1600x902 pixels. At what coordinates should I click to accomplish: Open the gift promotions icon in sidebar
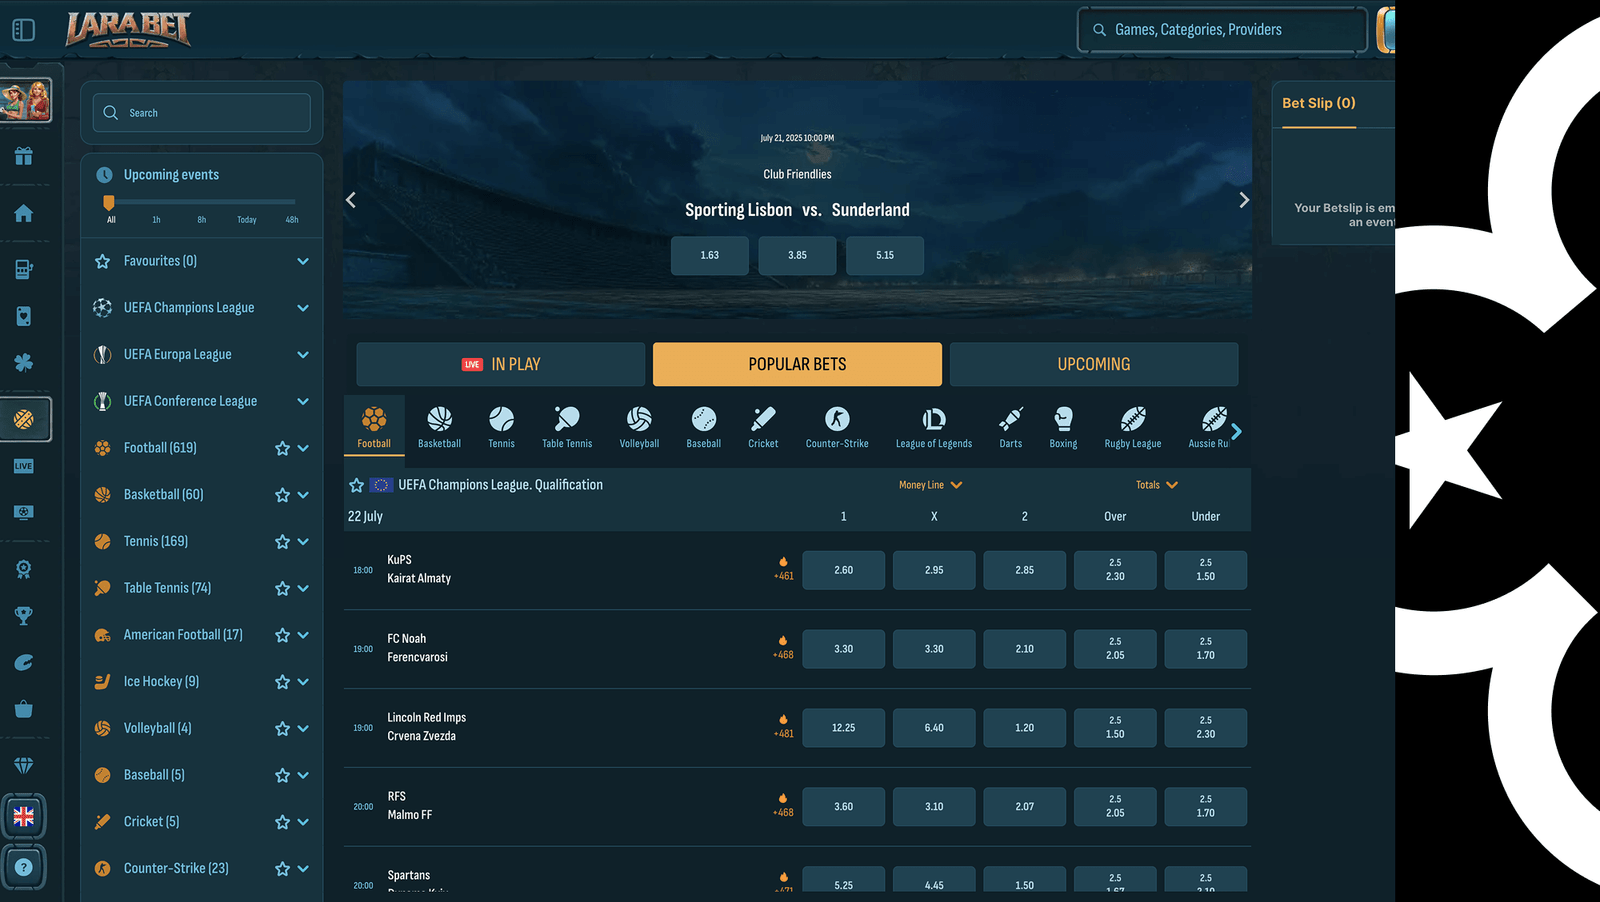point(24,156)
